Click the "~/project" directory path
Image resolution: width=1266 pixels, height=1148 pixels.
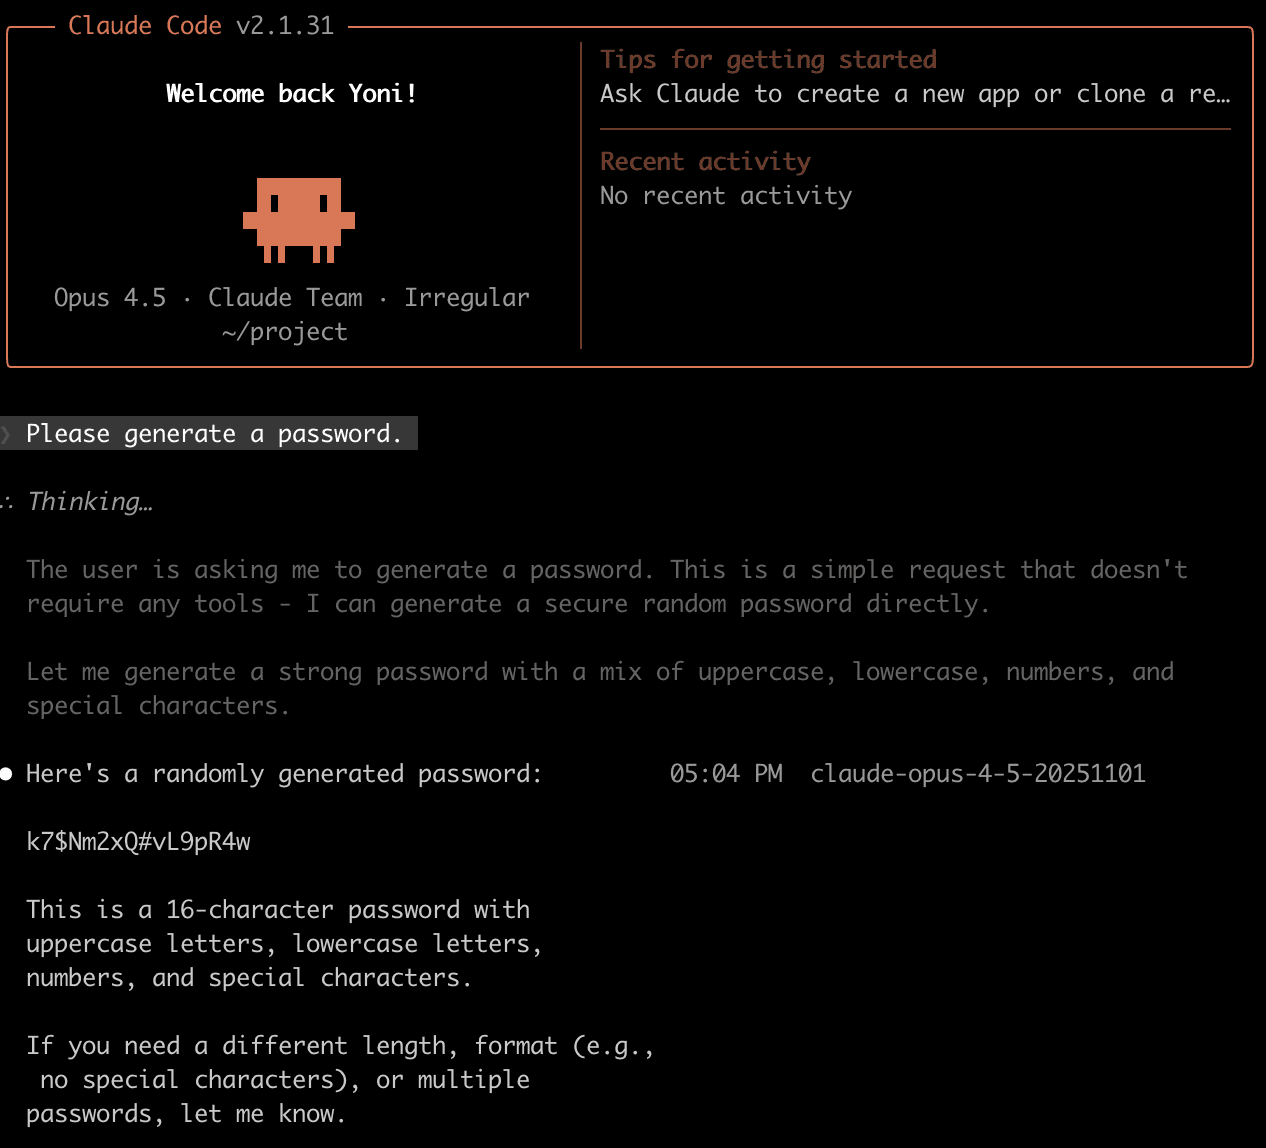pyautogui.click(x=285, y=332)
